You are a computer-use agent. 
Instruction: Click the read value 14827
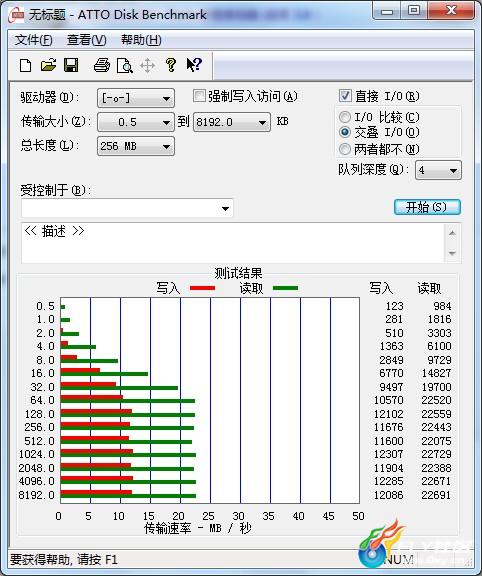pos(436,373)
